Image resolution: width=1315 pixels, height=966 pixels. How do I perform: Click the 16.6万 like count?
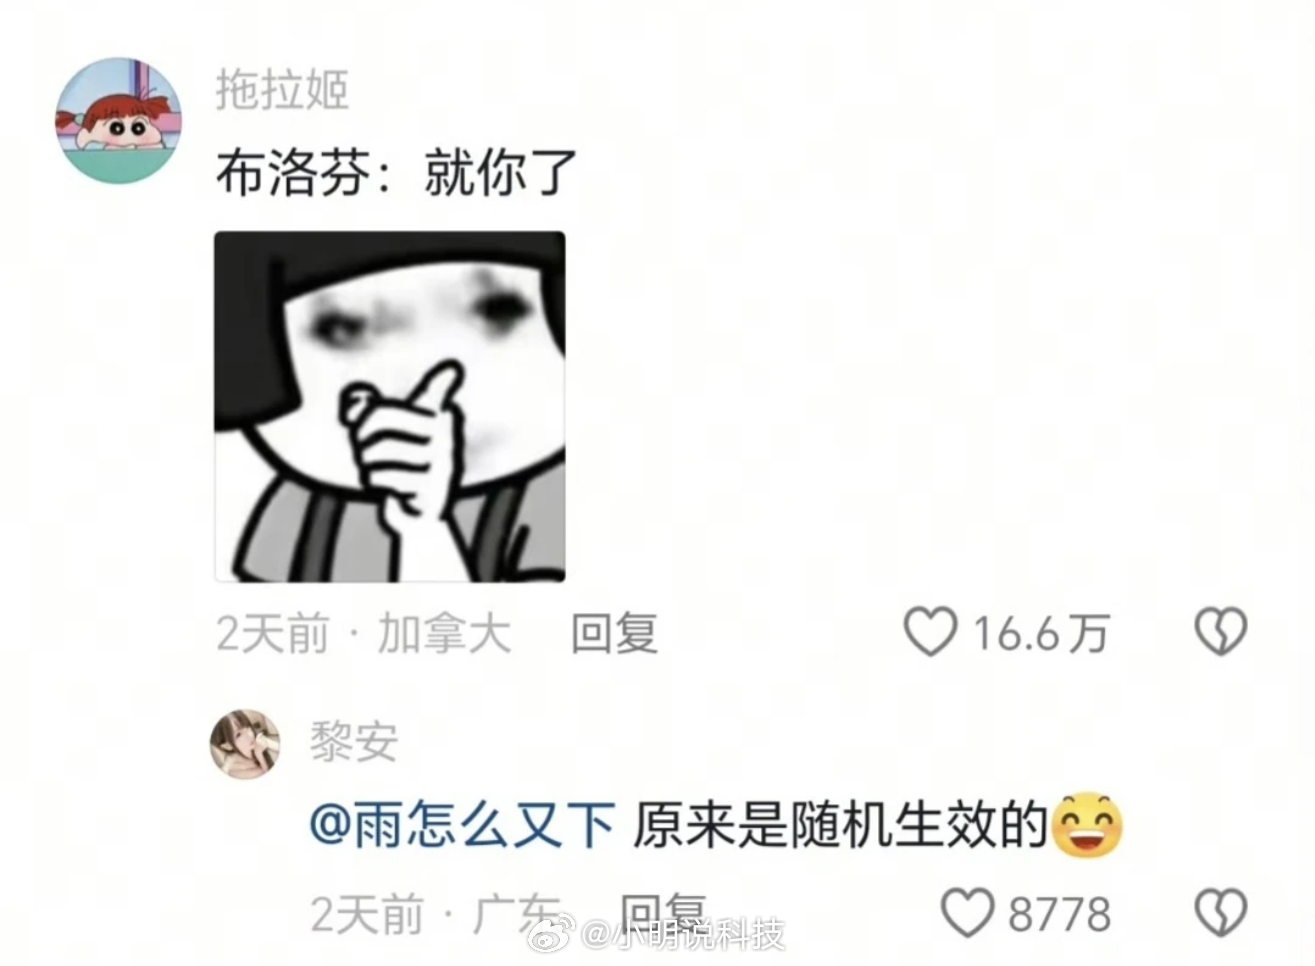point(1041,634)
